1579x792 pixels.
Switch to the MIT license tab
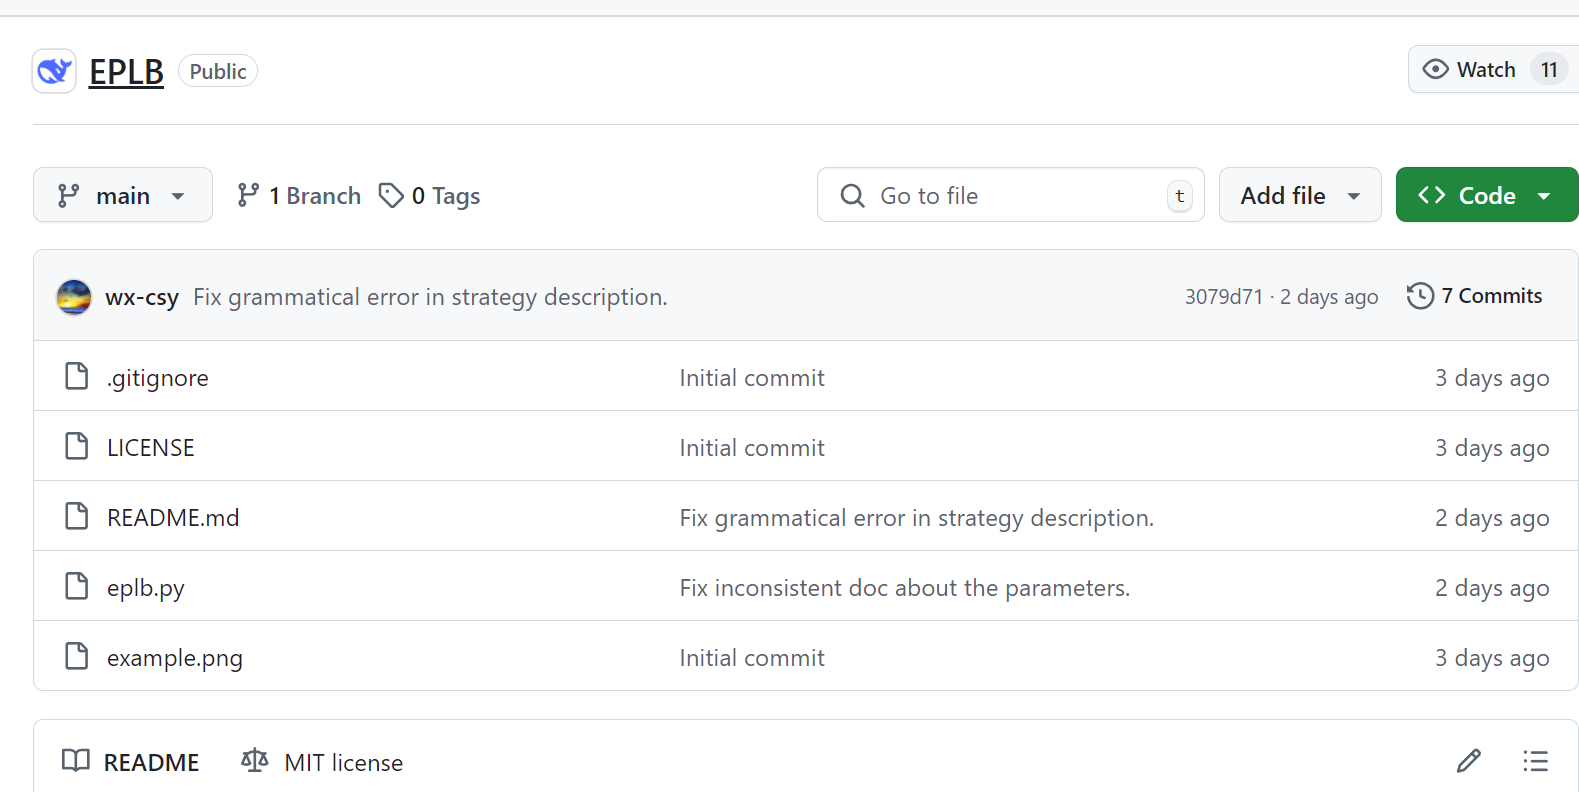(322, 762)
